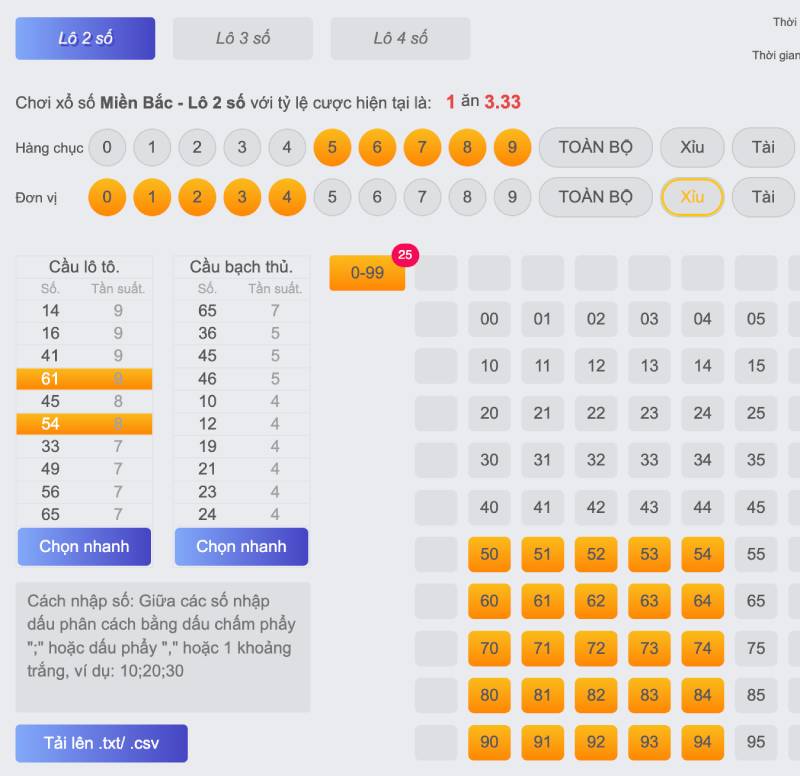Toggle number 94 in the number grid
The image size is (800, 776).
click(x=703, y=742)
